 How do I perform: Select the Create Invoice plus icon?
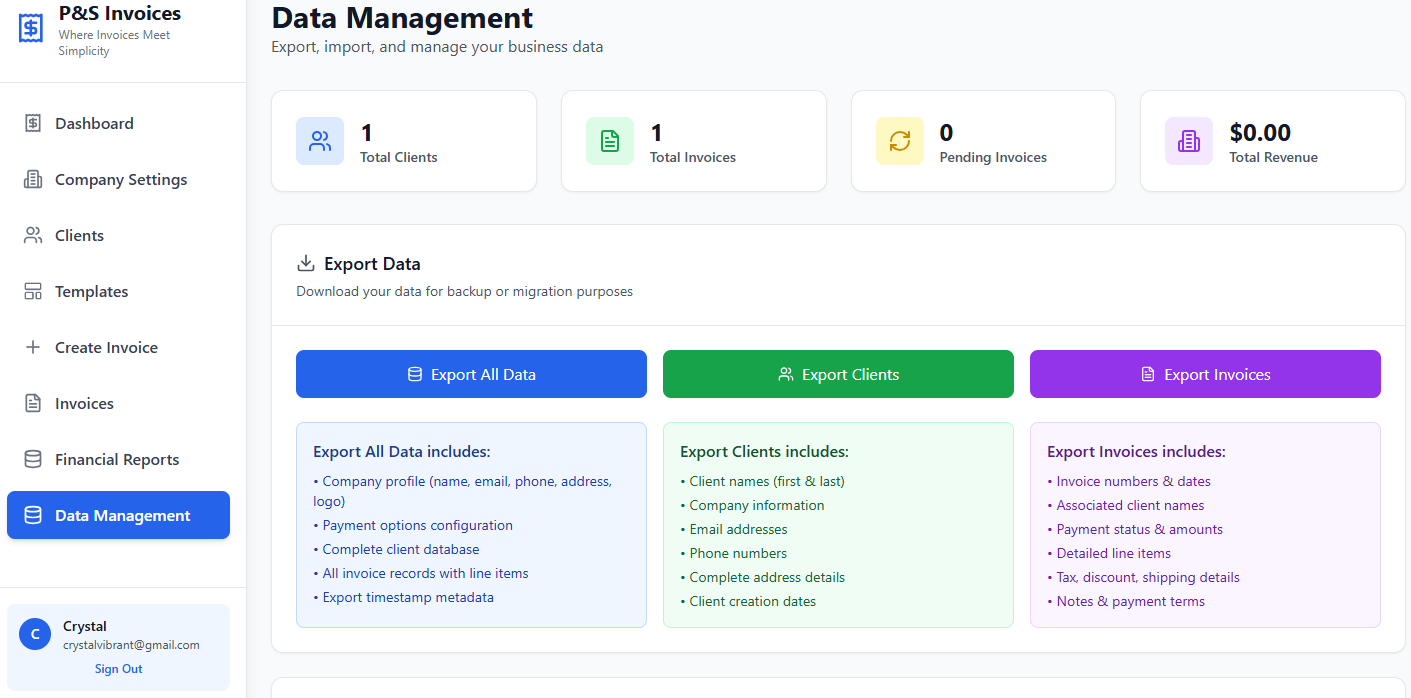coord(31,347)
